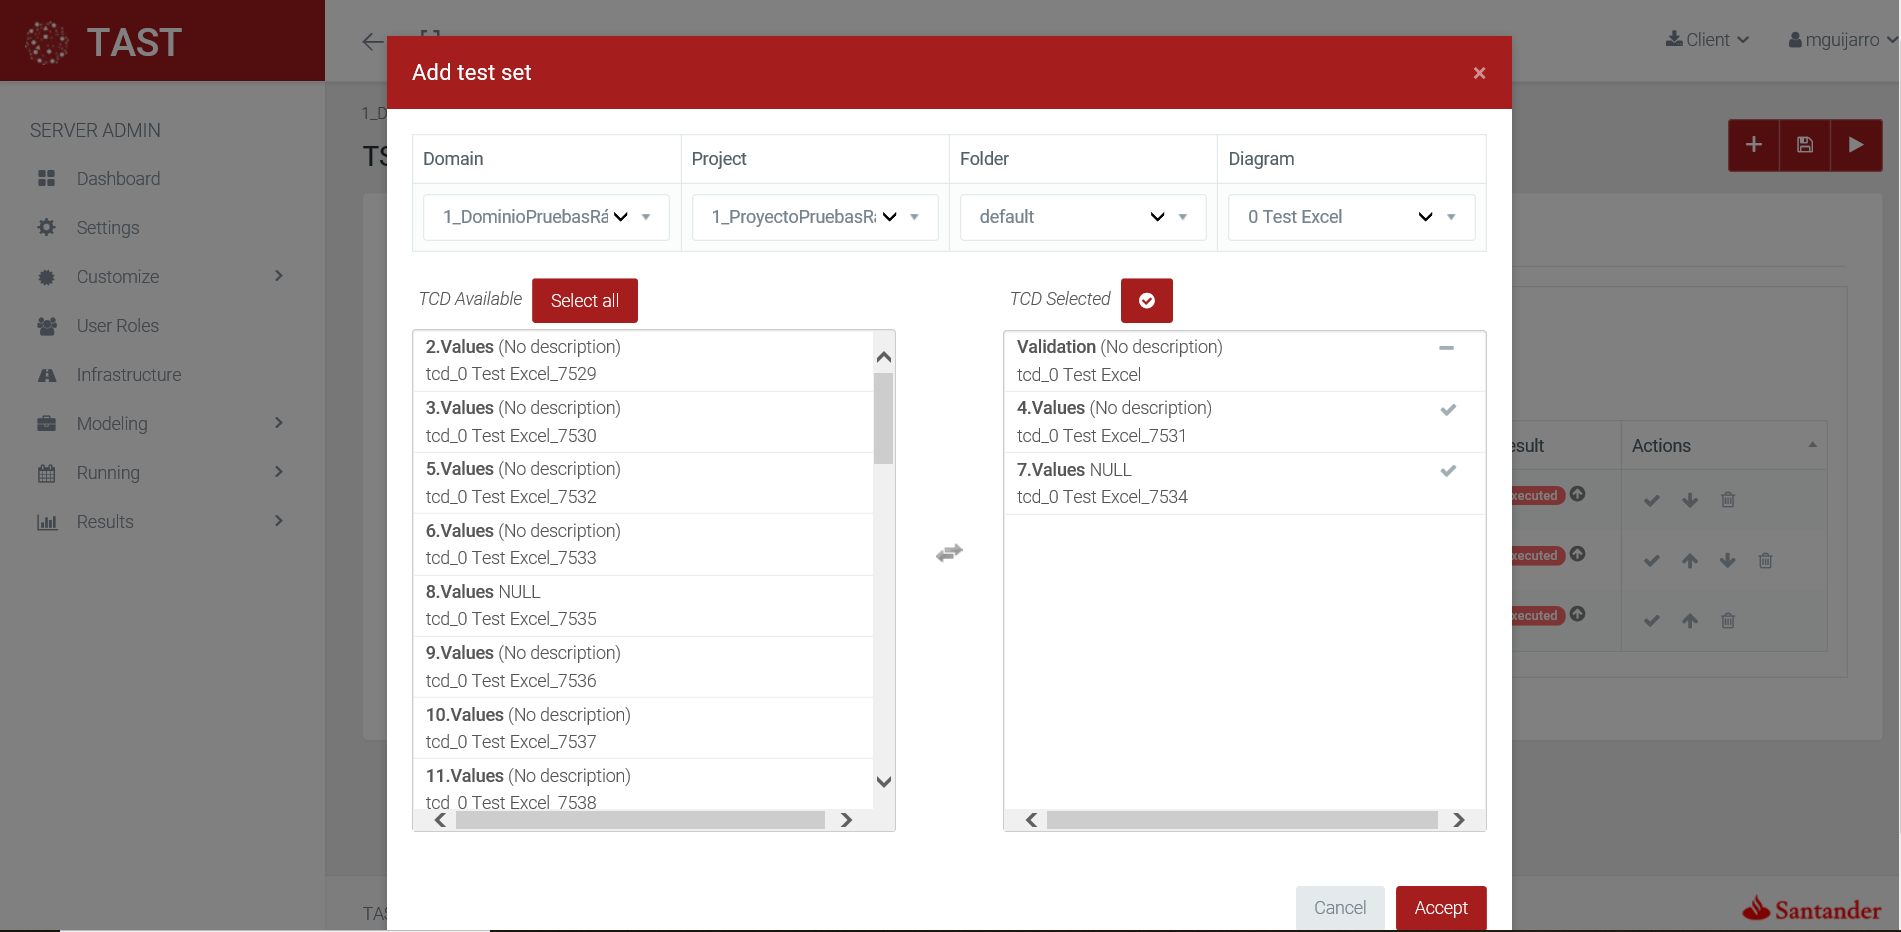Toggle checkmark on 7.Values NULL selected item
The image size is (1901, 932).
(1447, 471)
